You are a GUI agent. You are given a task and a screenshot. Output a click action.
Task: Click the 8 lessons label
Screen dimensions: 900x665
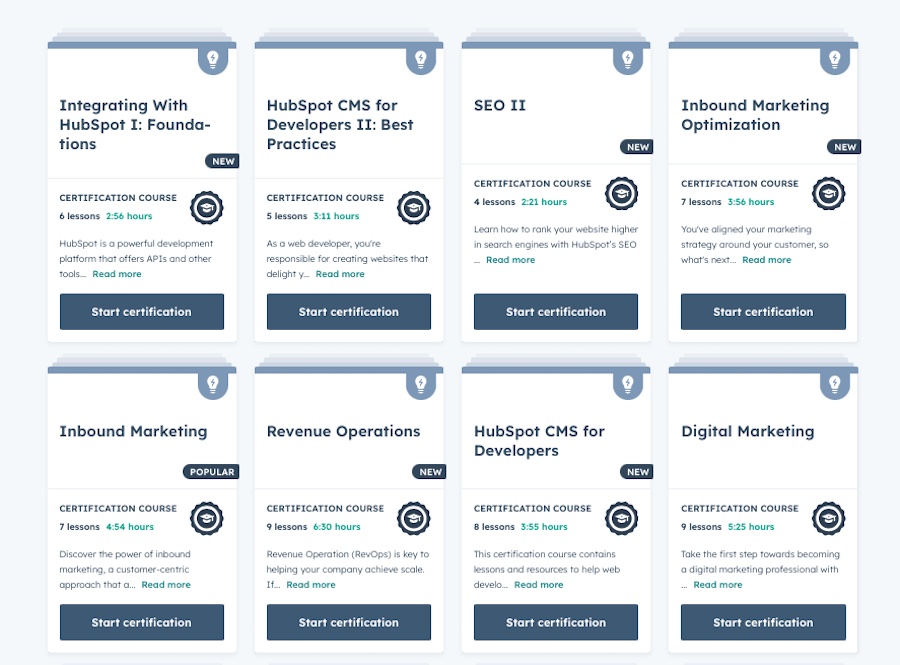click(494, 527)
